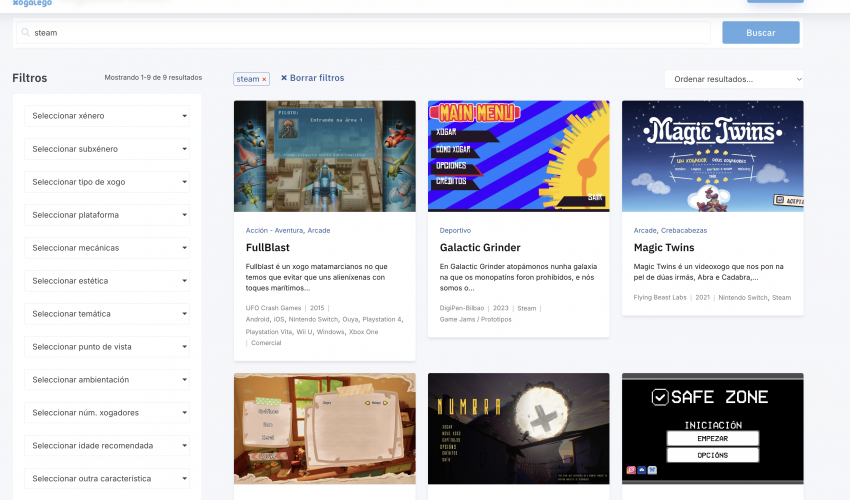This screenshot has width=850, height=500.
Task: Expand the Seleccionar xénero dropdown
Action: 107,116
